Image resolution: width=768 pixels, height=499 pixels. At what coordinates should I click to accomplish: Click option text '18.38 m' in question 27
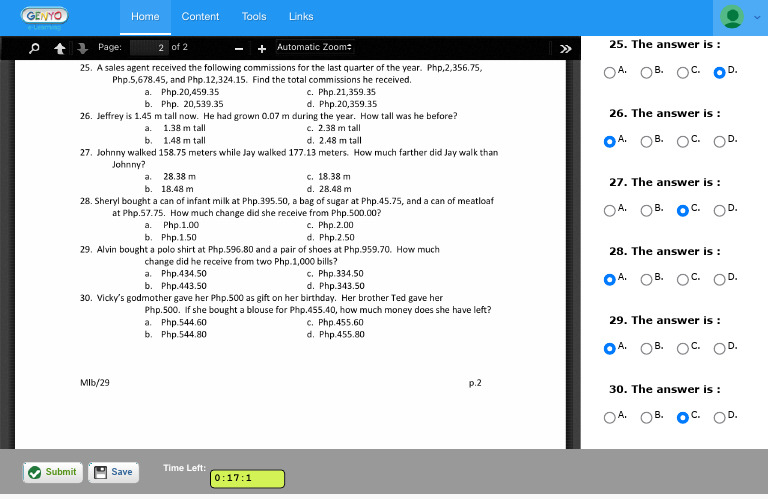pos(334,177)
